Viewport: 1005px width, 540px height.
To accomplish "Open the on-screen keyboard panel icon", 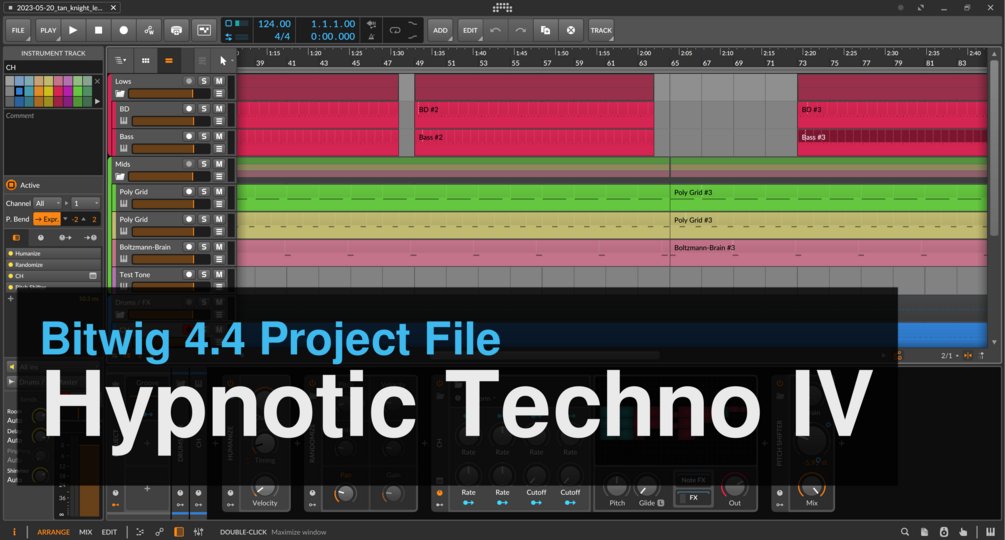I will pos(990,532).
